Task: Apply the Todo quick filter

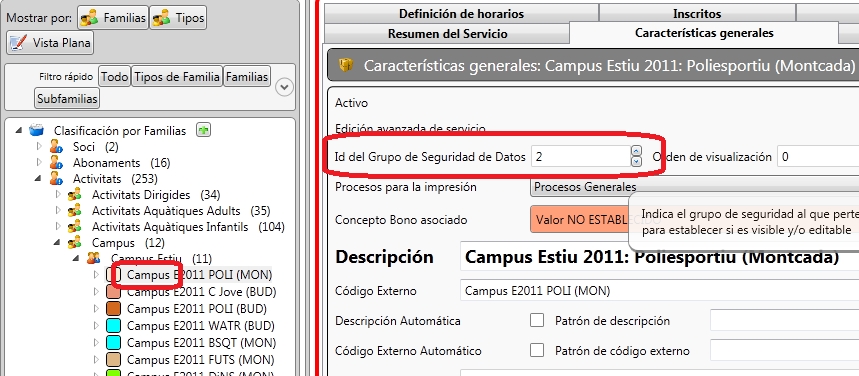Action: 114,77
